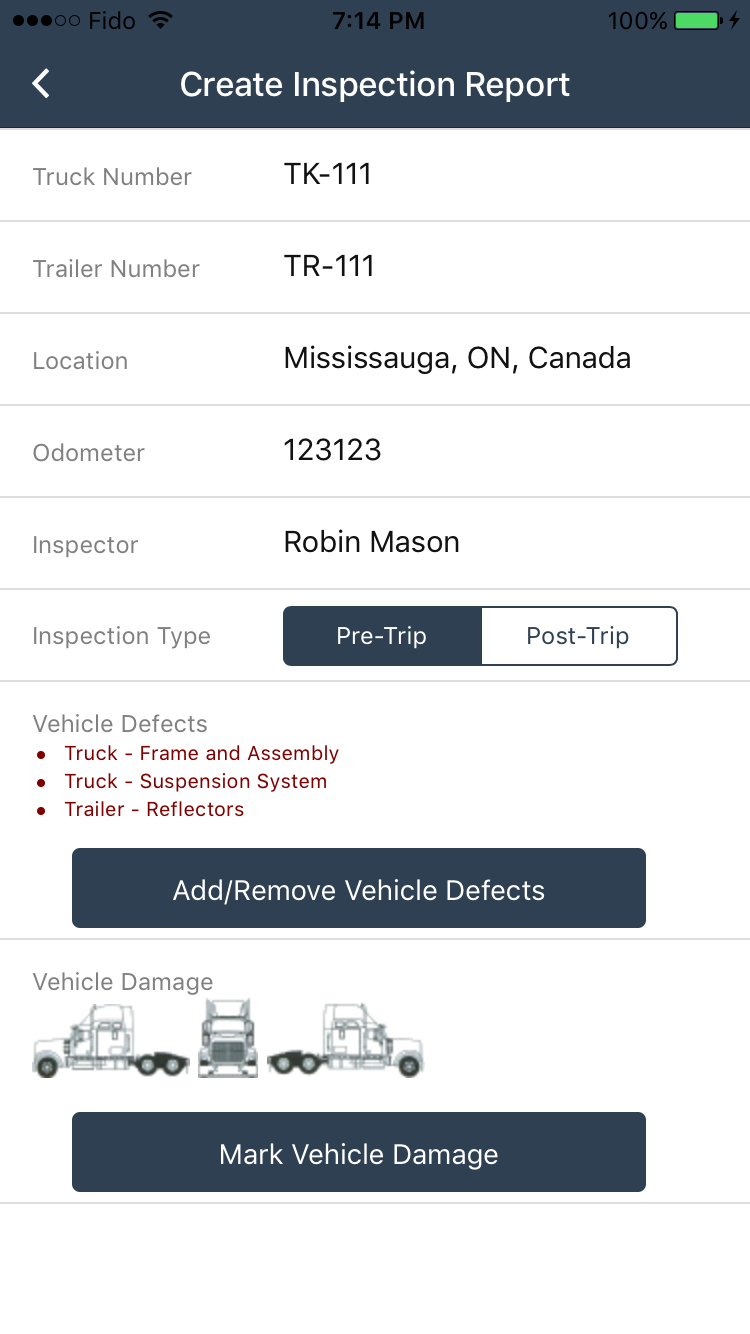Tap the Create Inspection Report title
This screenshot has height=1334, width=750.
coord(375,84)
